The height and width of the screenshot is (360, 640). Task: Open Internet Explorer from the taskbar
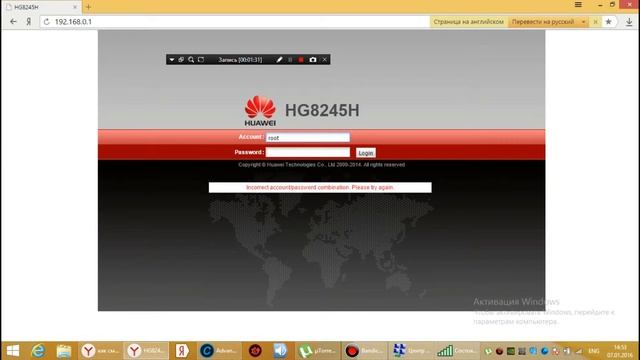click(x=38, y=351)
